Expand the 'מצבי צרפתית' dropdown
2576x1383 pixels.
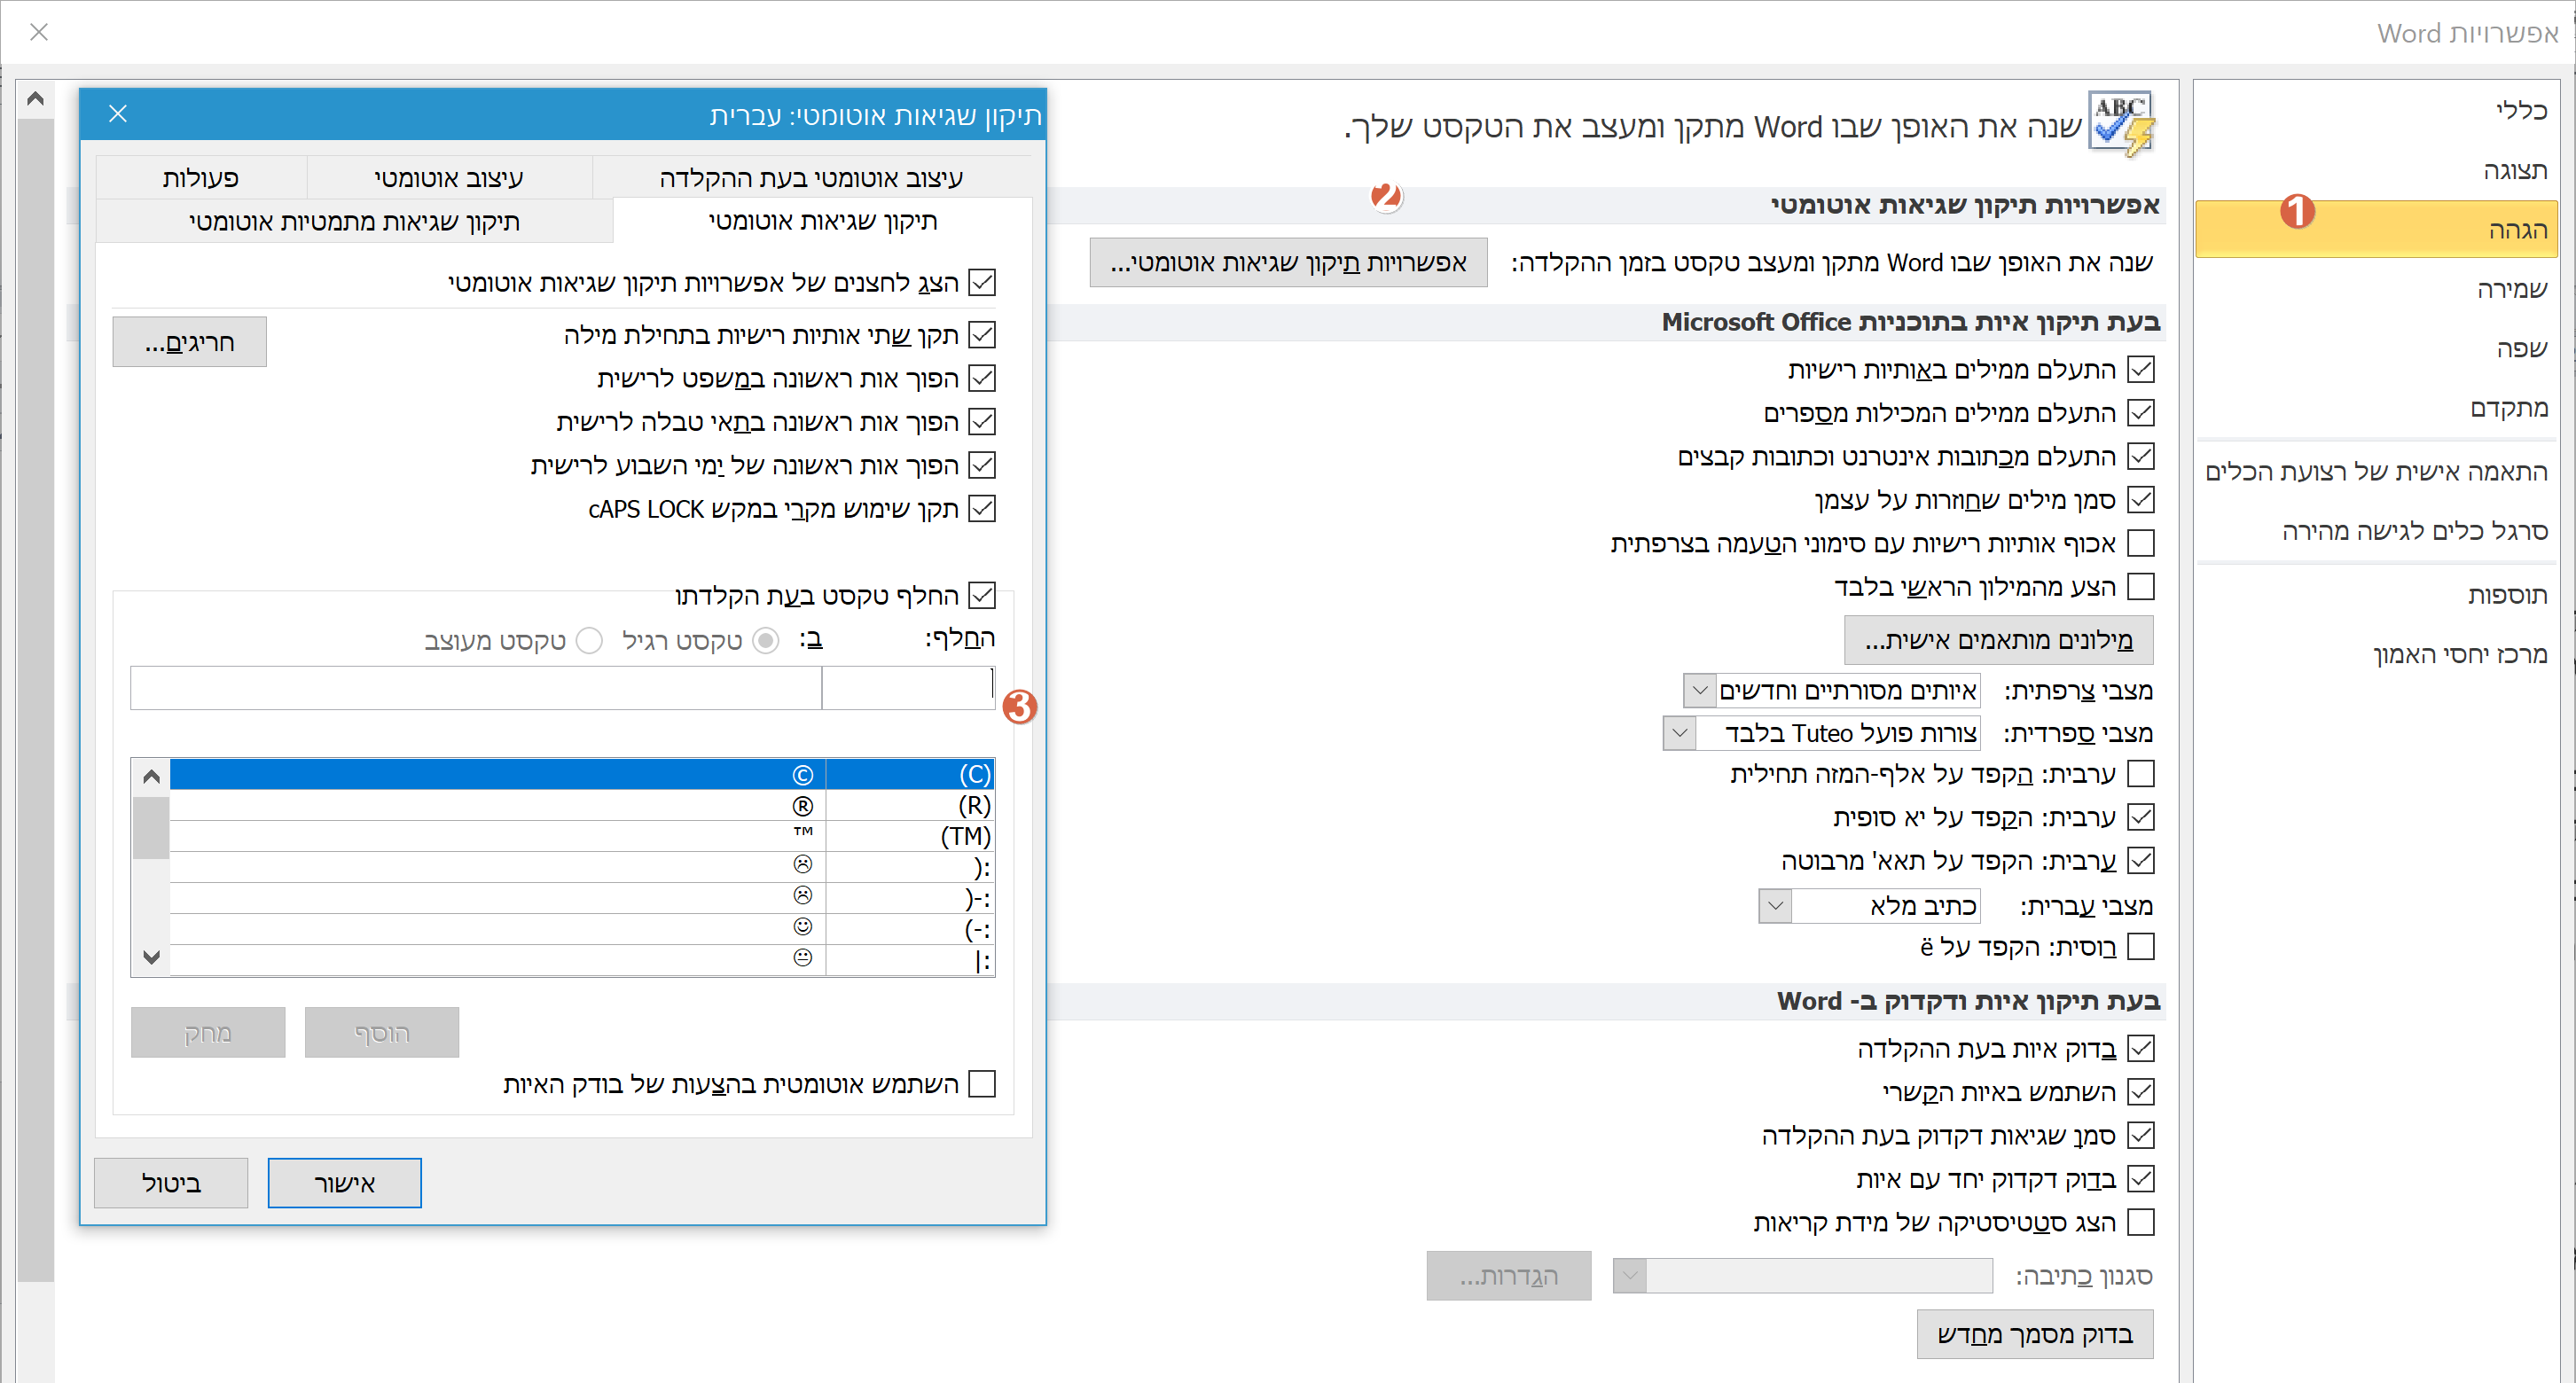point(1699,691)
